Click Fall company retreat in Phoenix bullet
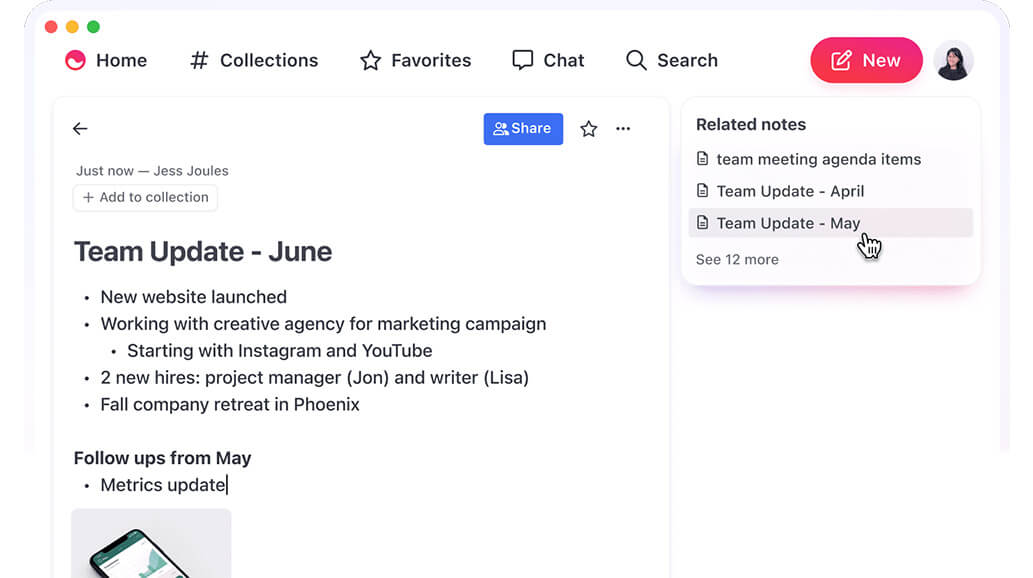Image resolution: width=1033 pixels, height=578 pixels. click(230, 404)
